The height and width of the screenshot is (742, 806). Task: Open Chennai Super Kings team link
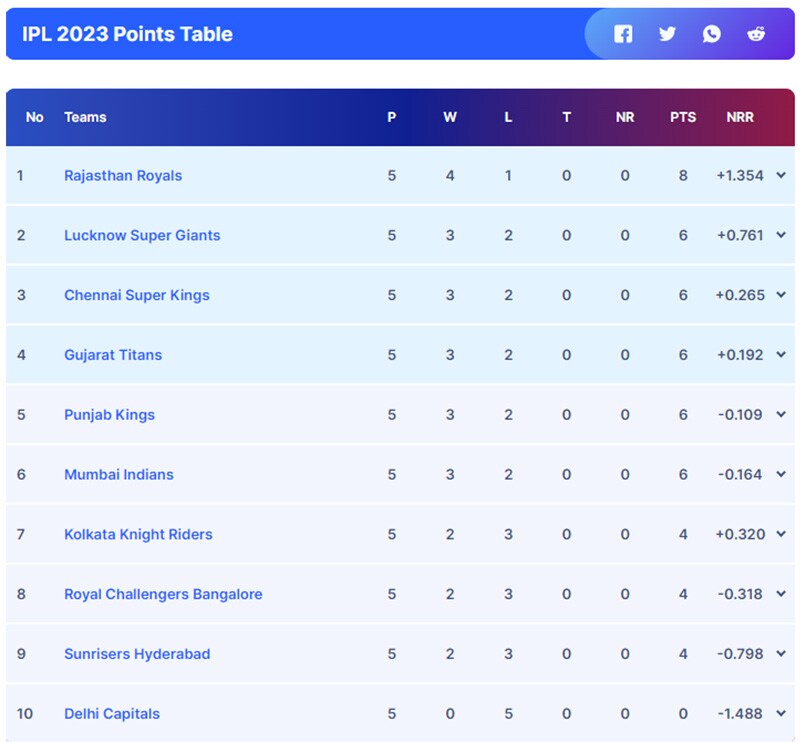137,295
